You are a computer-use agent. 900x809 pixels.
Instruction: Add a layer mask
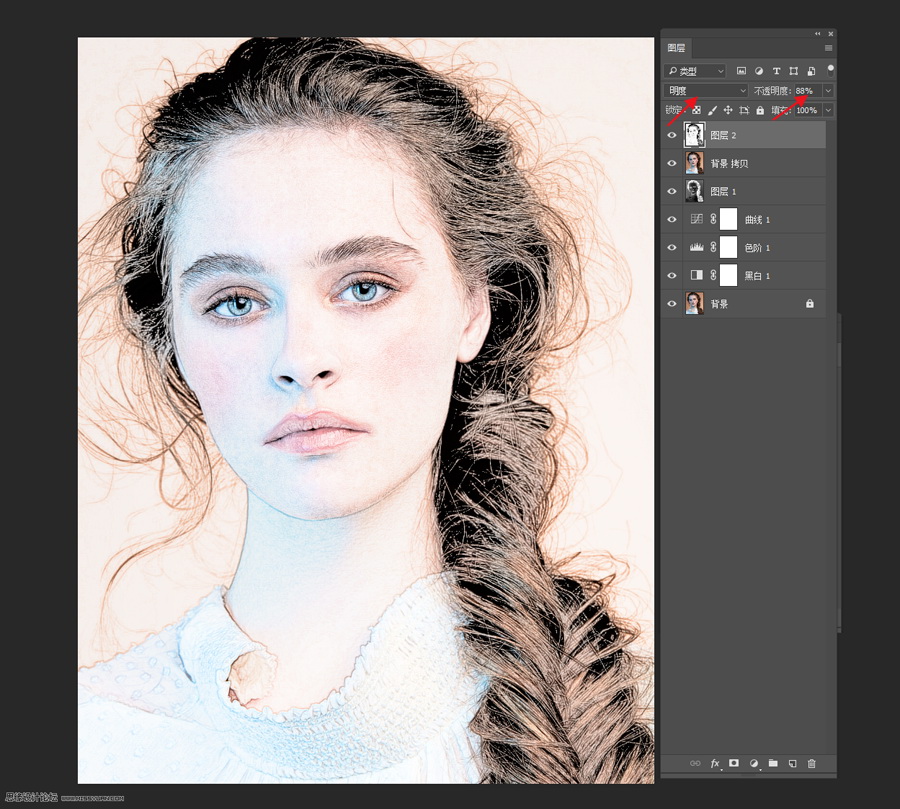[734, 763]
